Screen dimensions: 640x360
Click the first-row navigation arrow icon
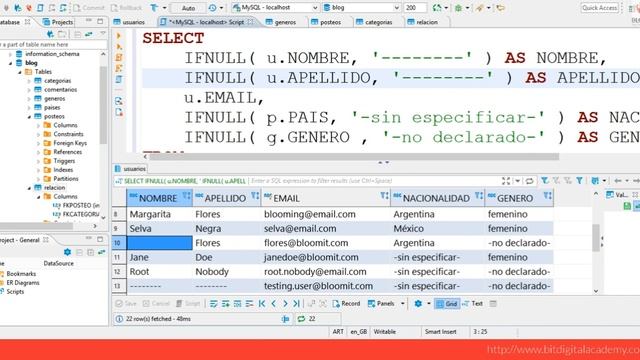262,304
